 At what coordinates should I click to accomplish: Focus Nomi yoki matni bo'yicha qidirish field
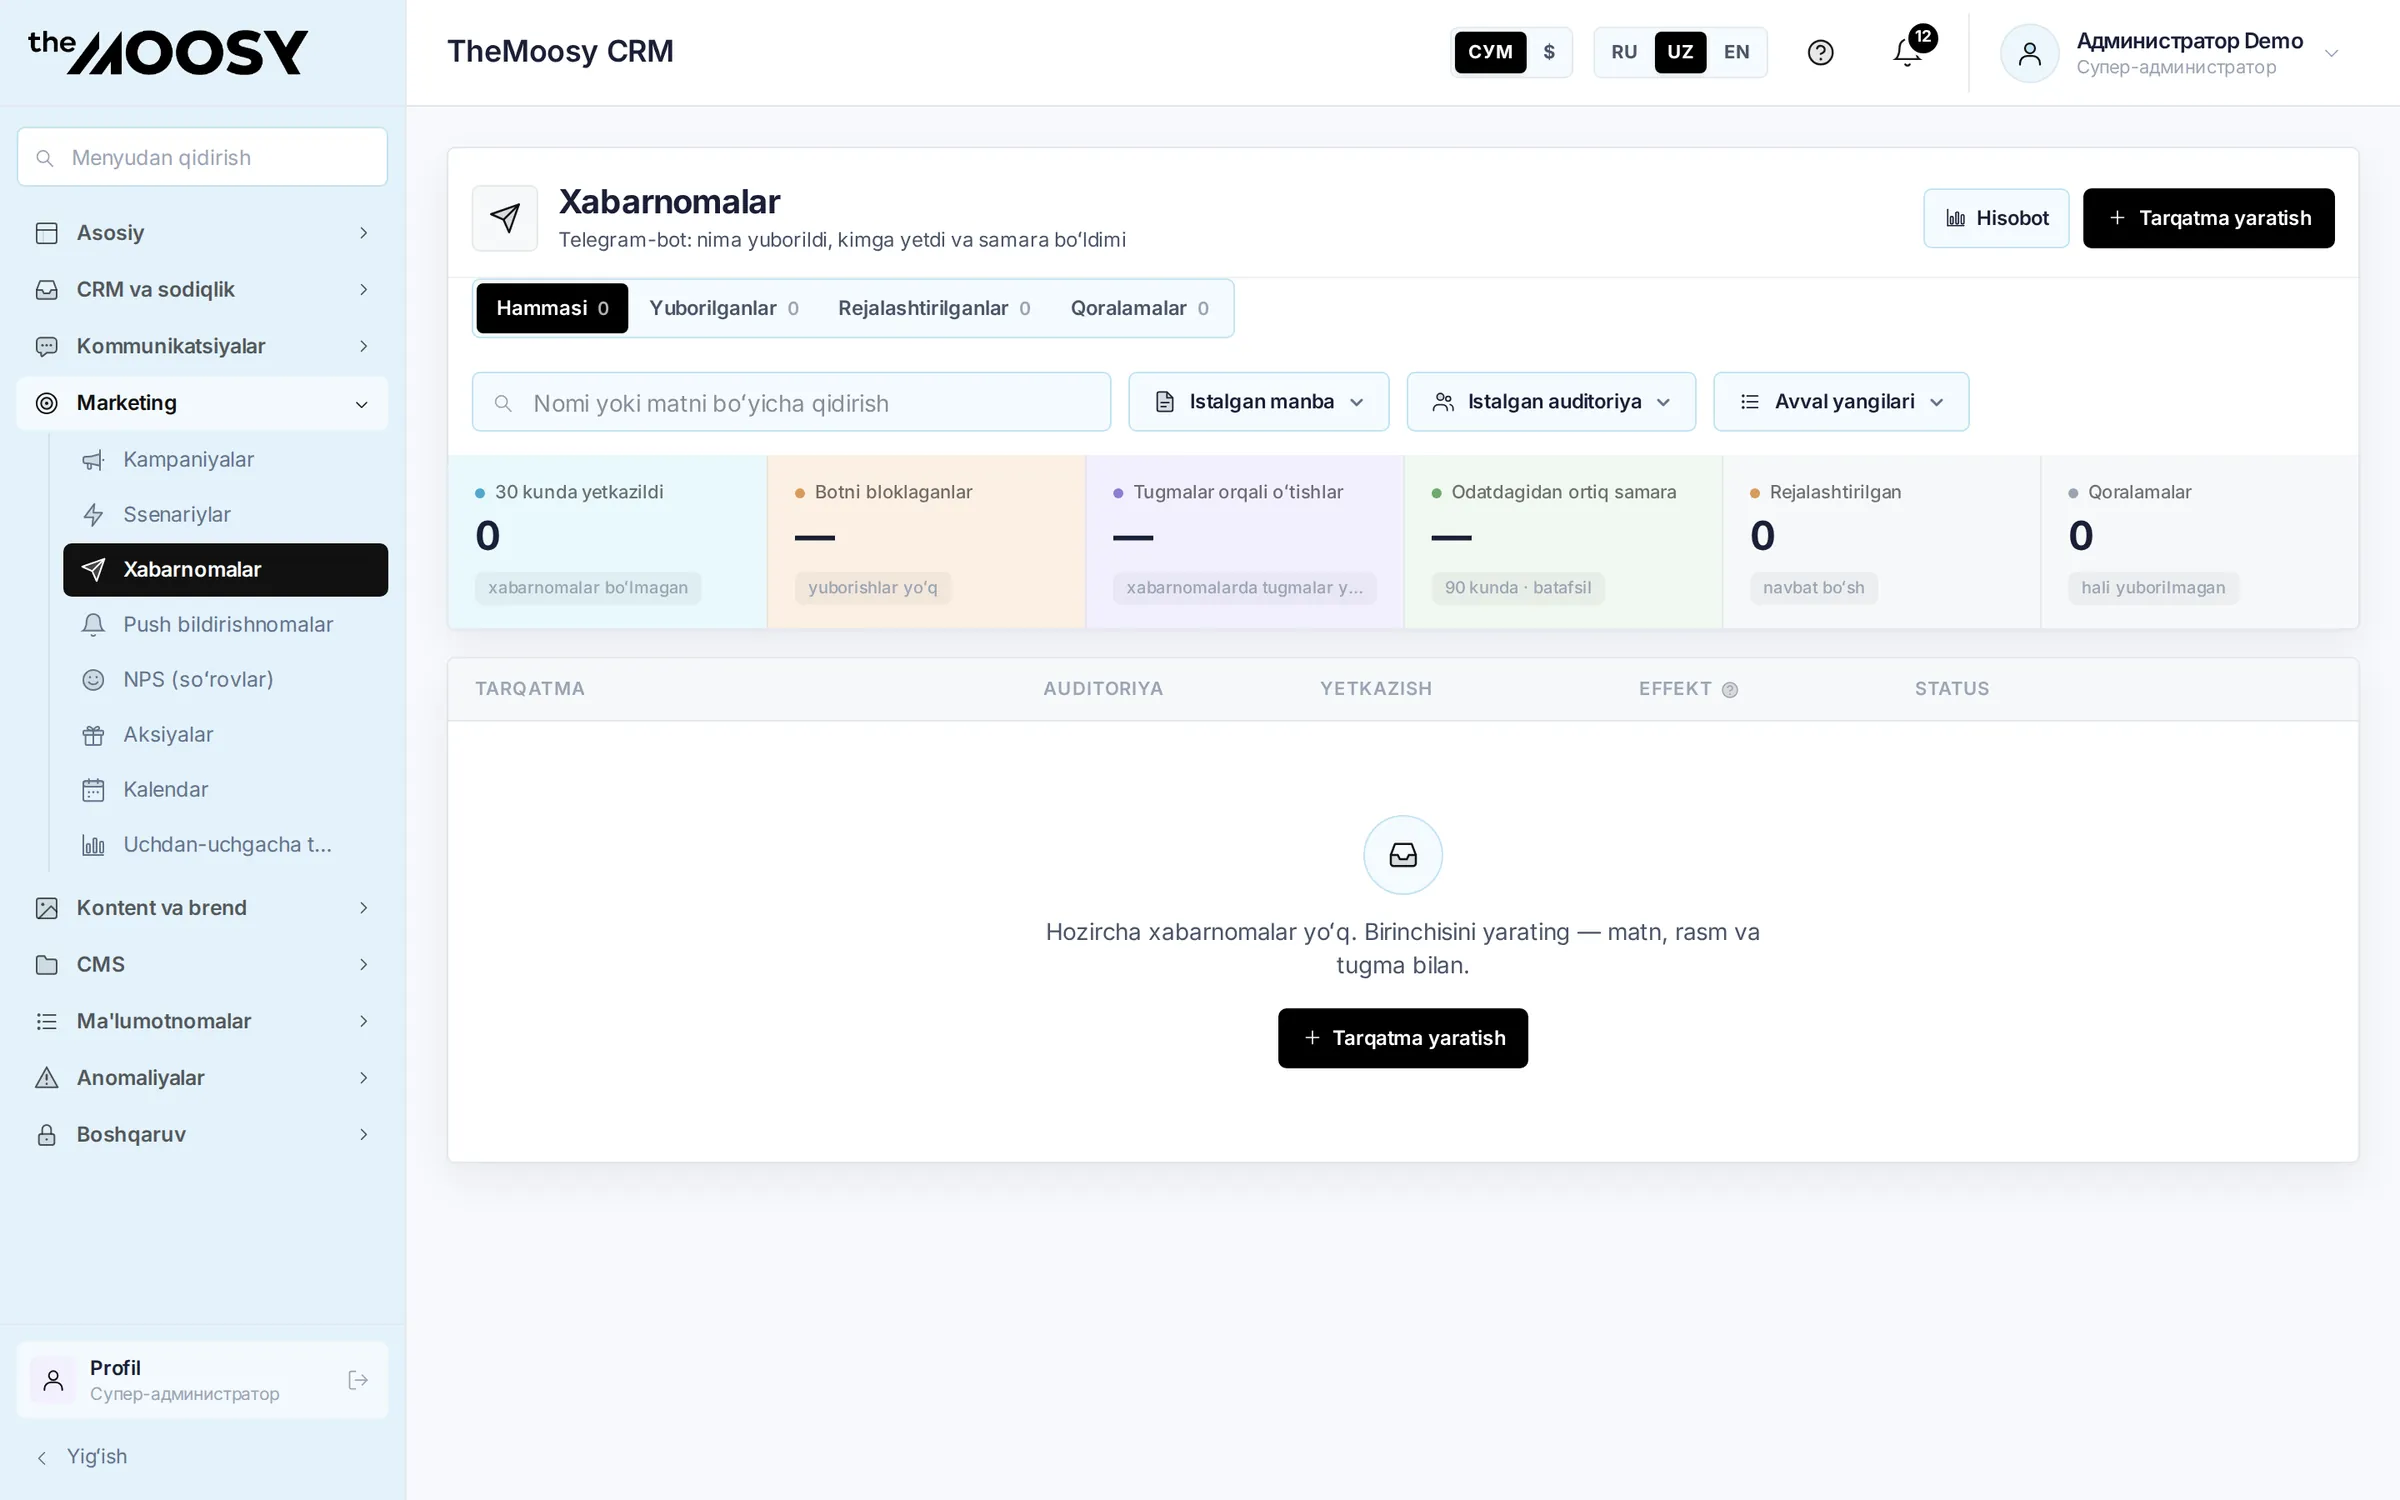(x=791, y=402)
